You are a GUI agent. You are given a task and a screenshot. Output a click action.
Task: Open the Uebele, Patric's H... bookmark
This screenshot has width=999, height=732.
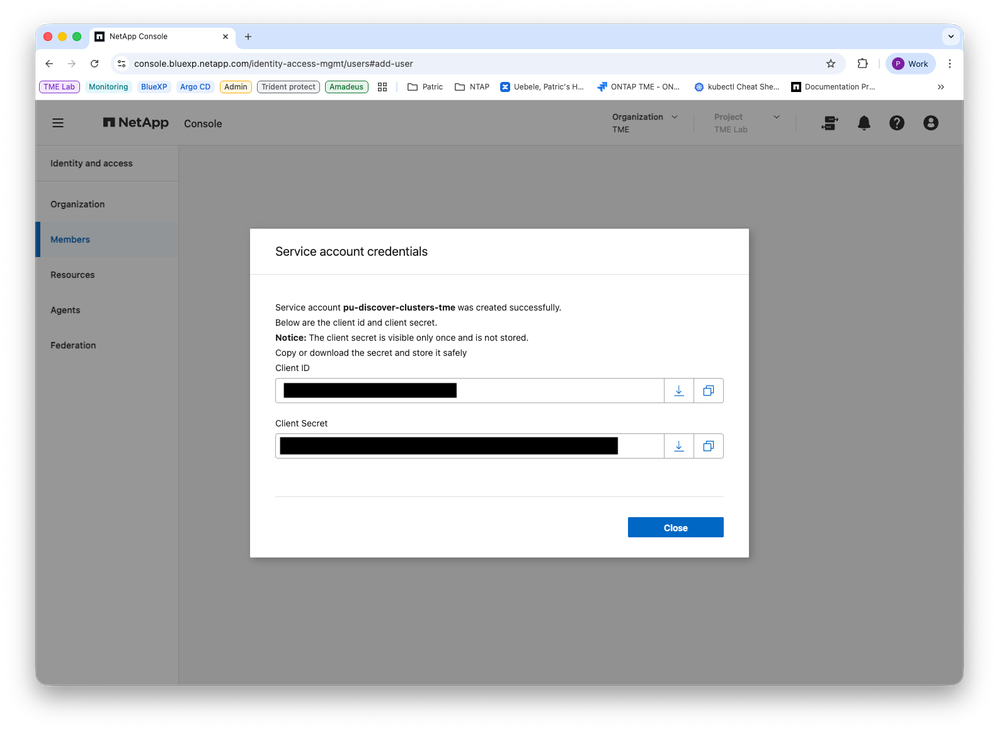(542, 87)
